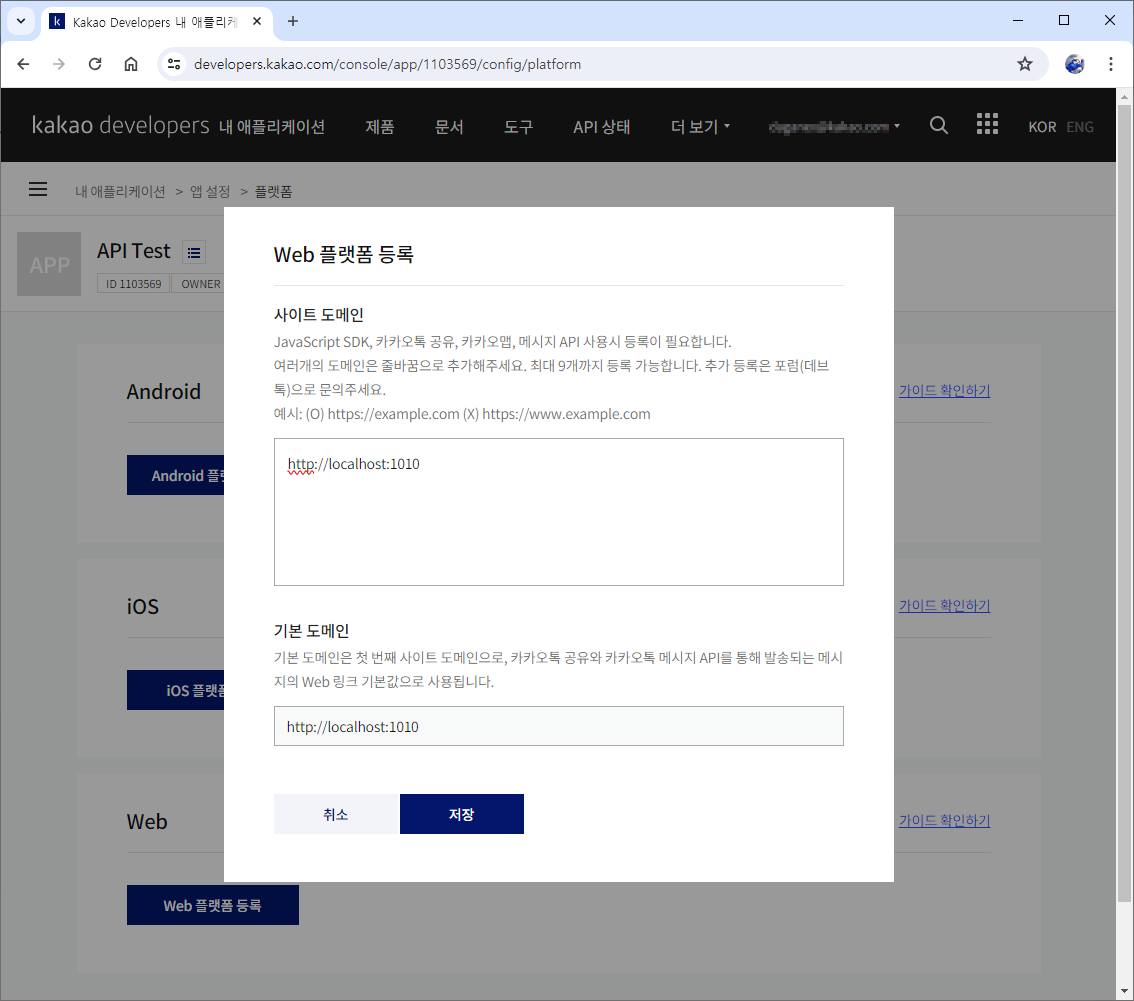Click the APP thumbnail image
Screen dimensions: 1134x1001
49,264
